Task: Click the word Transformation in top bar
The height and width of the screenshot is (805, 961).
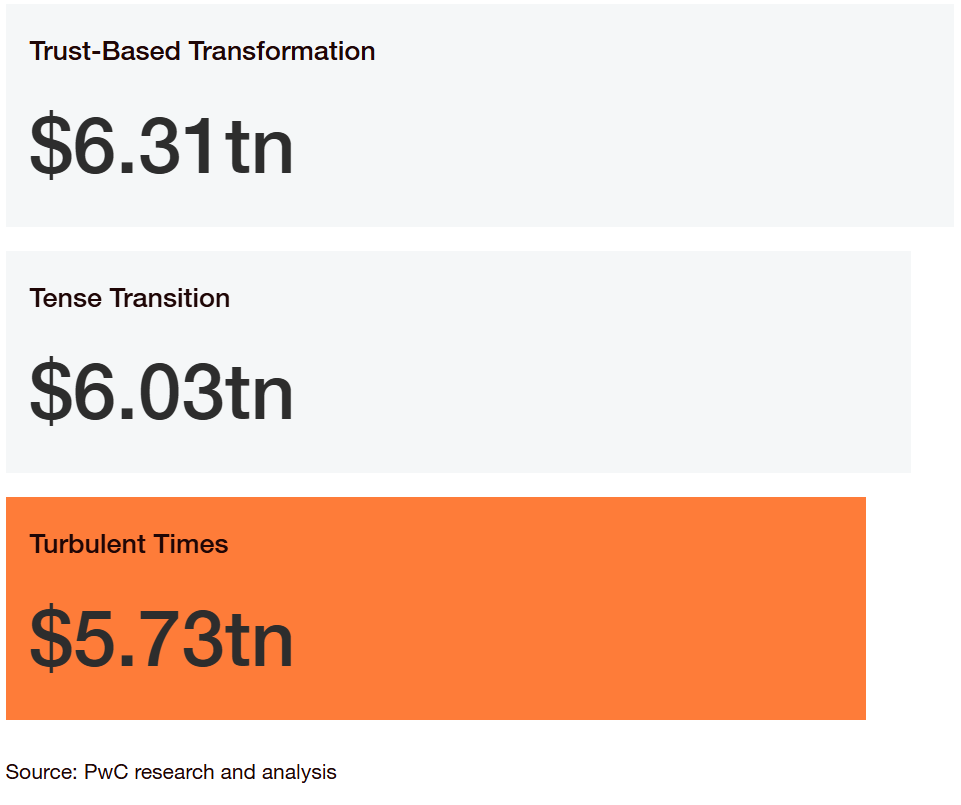Action: 282,51
